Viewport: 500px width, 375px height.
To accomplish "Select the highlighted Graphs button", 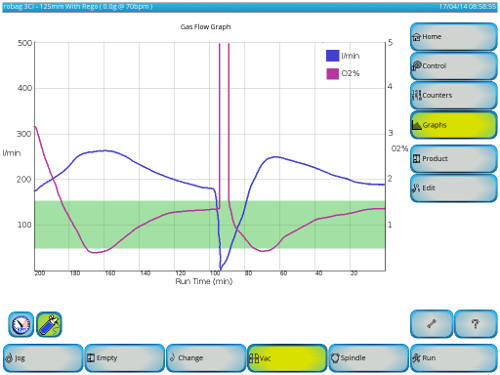I will point(454,125).
